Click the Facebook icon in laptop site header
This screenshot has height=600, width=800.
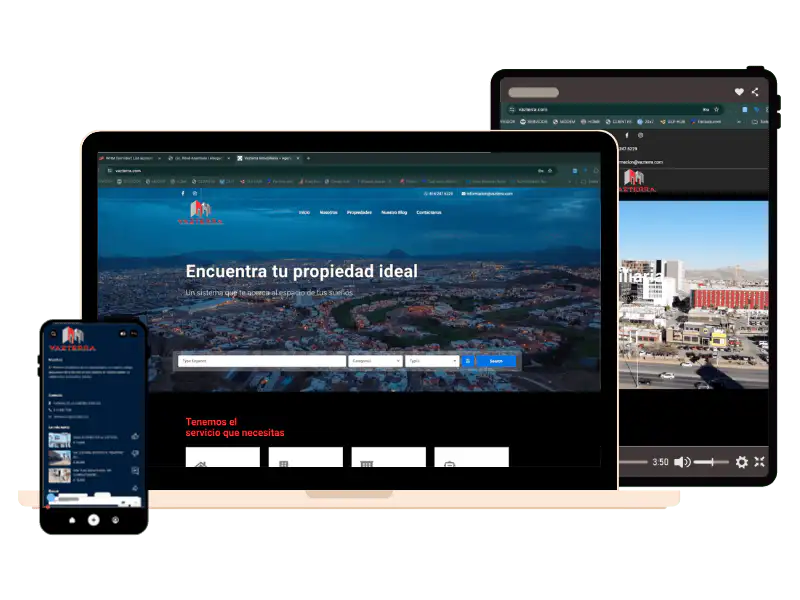click(x=183, y=193)
